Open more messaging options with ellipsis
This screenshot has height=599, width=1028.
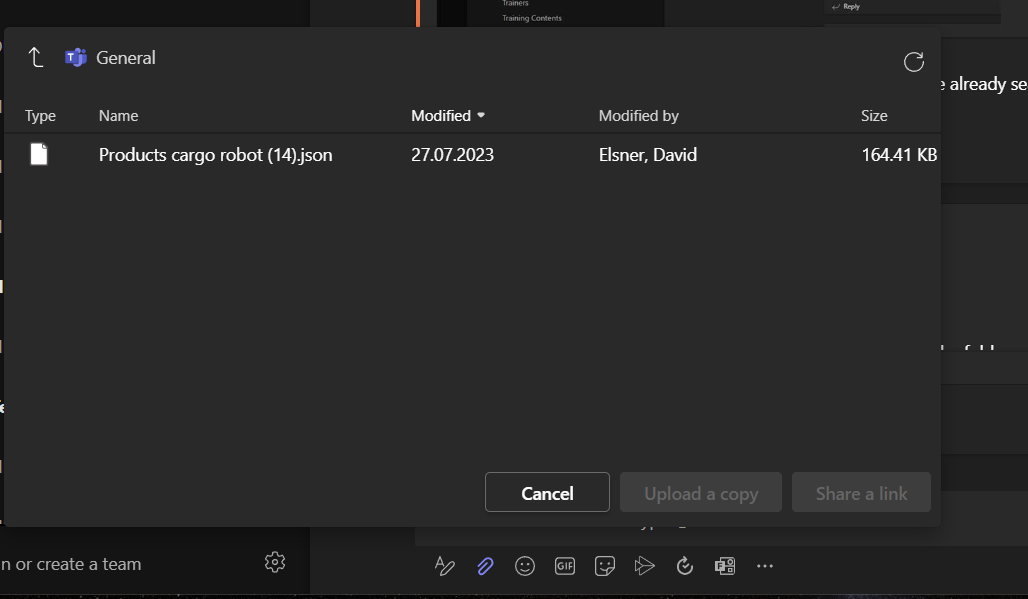[765, 566]
